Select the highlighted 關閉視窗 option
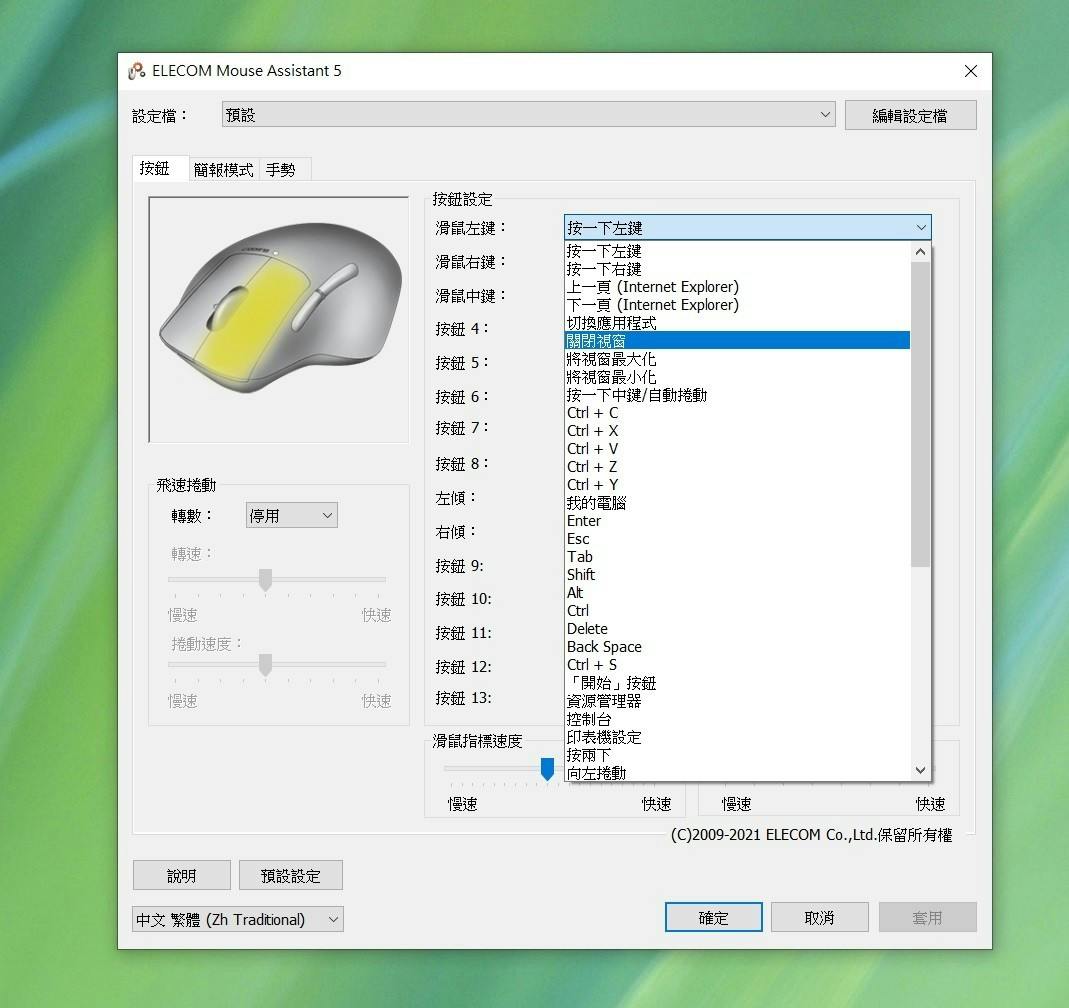This screenshot has height=1008, width=1069. click(x=738, y=340)
